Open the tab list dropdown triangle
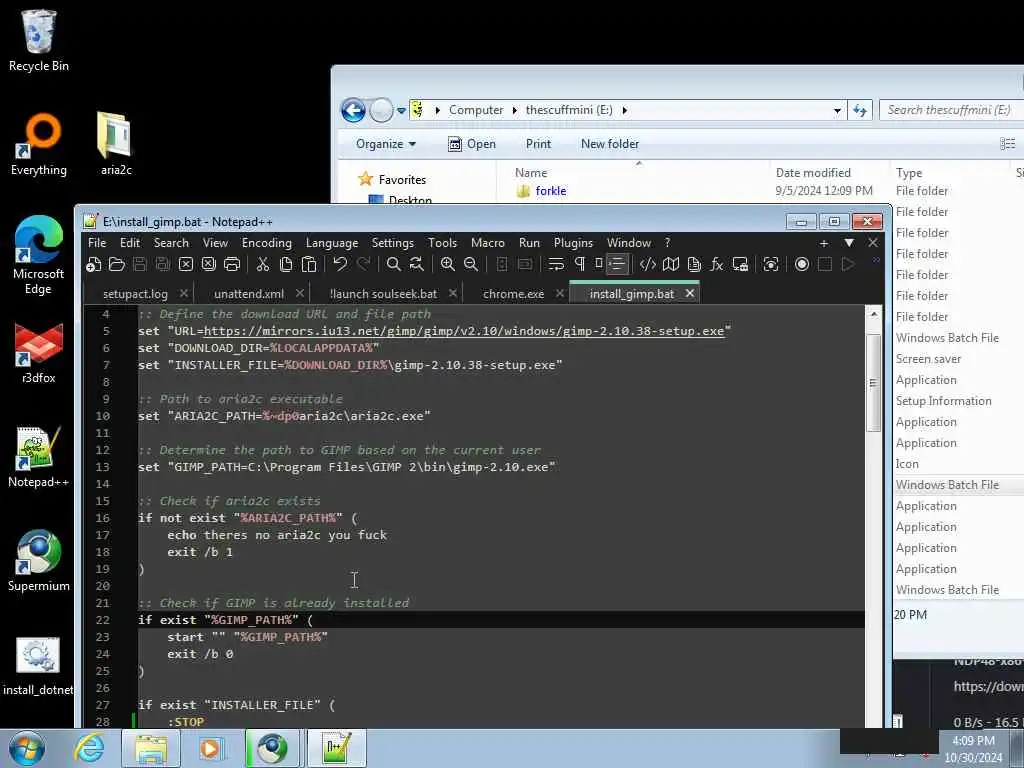Image resolution: width=1024 pixels, height=768 pixels. [x=849, y=243]
